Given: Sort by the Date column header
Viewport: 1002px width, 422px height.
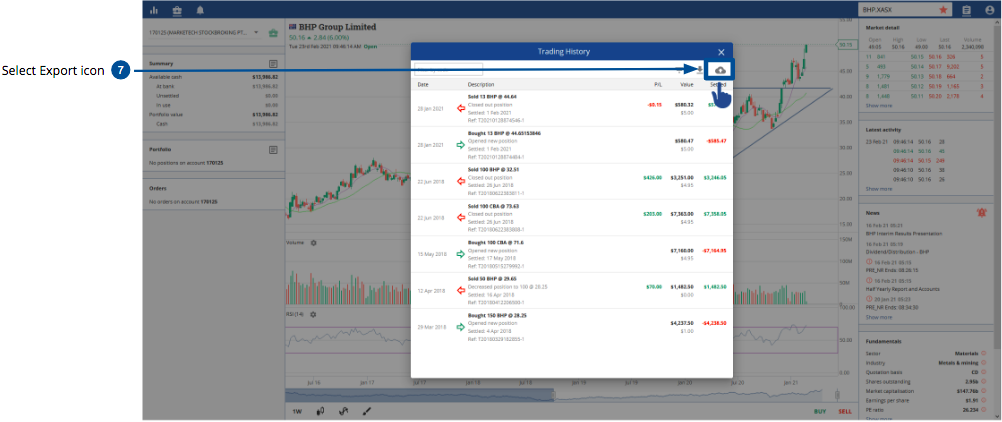Looking at the screenshot, I should coord(423,84).
